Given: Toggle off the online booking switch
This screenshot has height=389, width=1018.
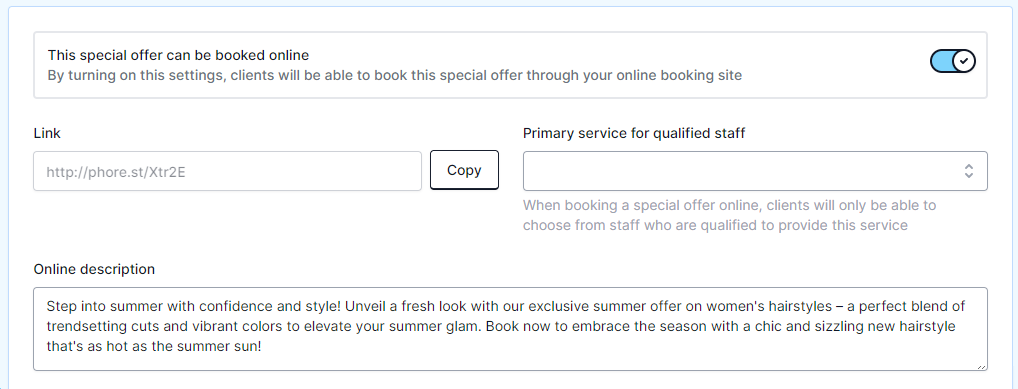Looking at the screenshot, I should [x=952, y=61].
